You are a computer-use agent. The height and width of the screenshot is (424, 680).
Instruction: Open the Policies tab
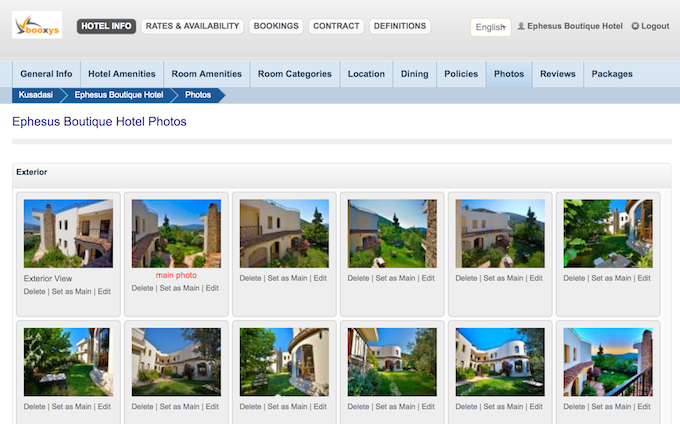click(461, 74)
